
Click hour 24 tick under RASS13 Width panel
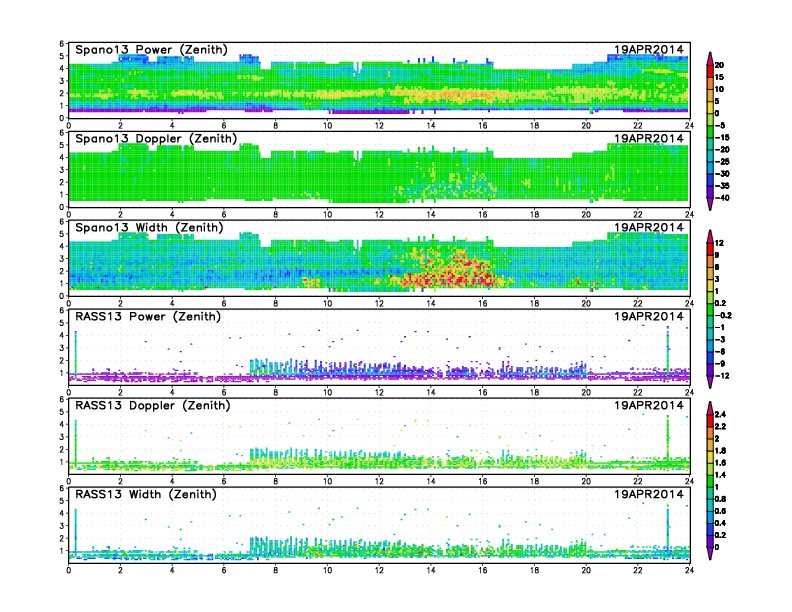click(x=689, y=570)
